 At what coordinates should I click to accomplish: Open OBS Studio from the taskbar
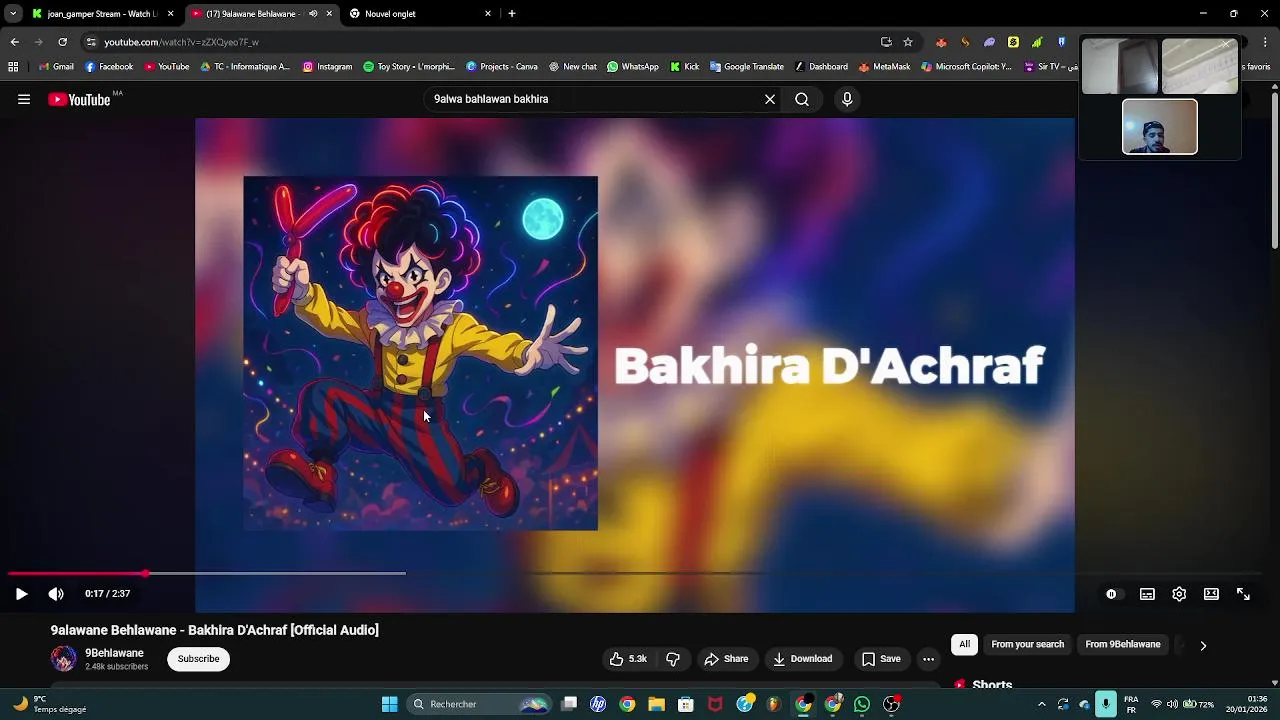[891, 704]
